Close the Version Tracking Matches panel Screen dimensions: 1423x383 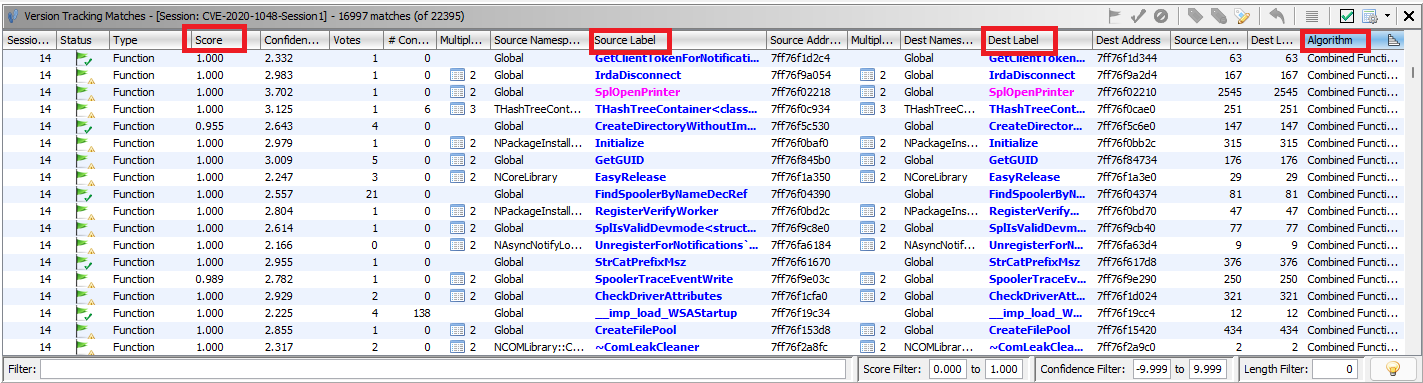tap(1409, 16)
